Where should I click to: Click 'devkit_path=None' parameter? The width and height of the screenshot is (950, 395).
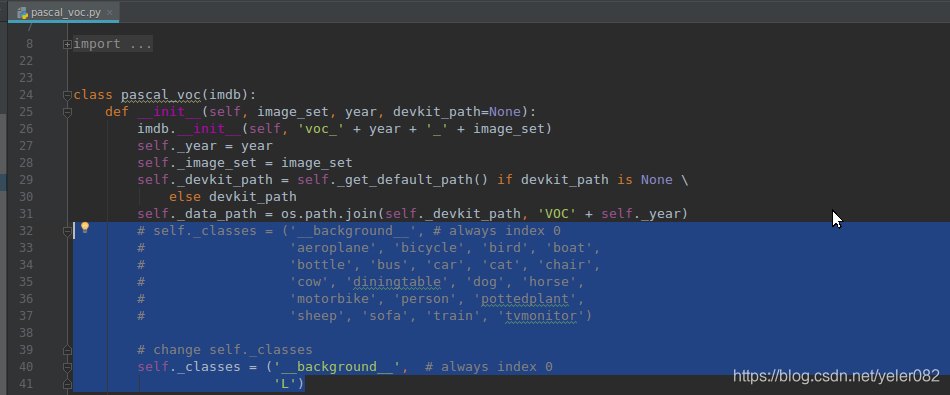457,112
